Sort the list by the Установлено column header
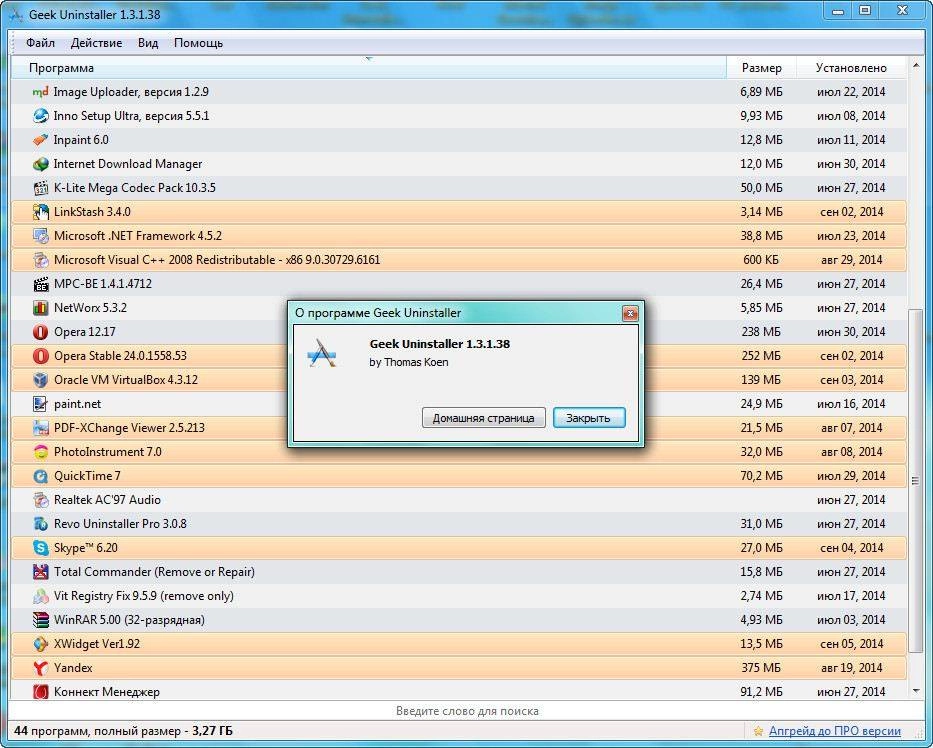 pyautogui.click(x=851, y=68)
